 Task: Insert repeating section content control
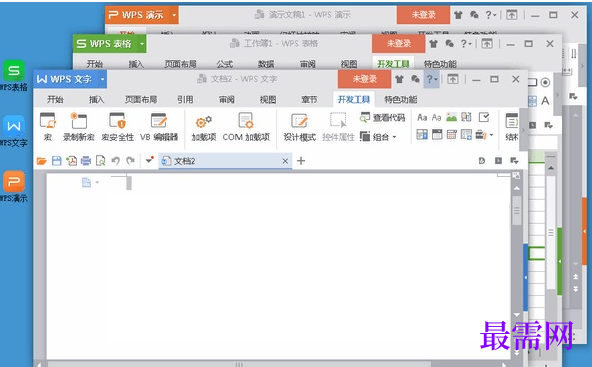(467, 134)
